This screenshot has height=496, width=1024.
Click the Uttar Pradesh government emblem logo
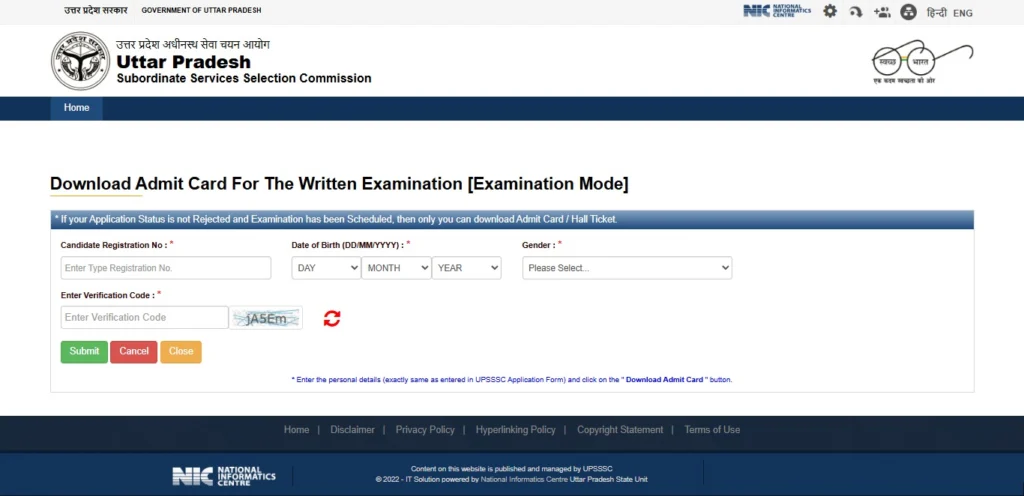click(80, 61)
